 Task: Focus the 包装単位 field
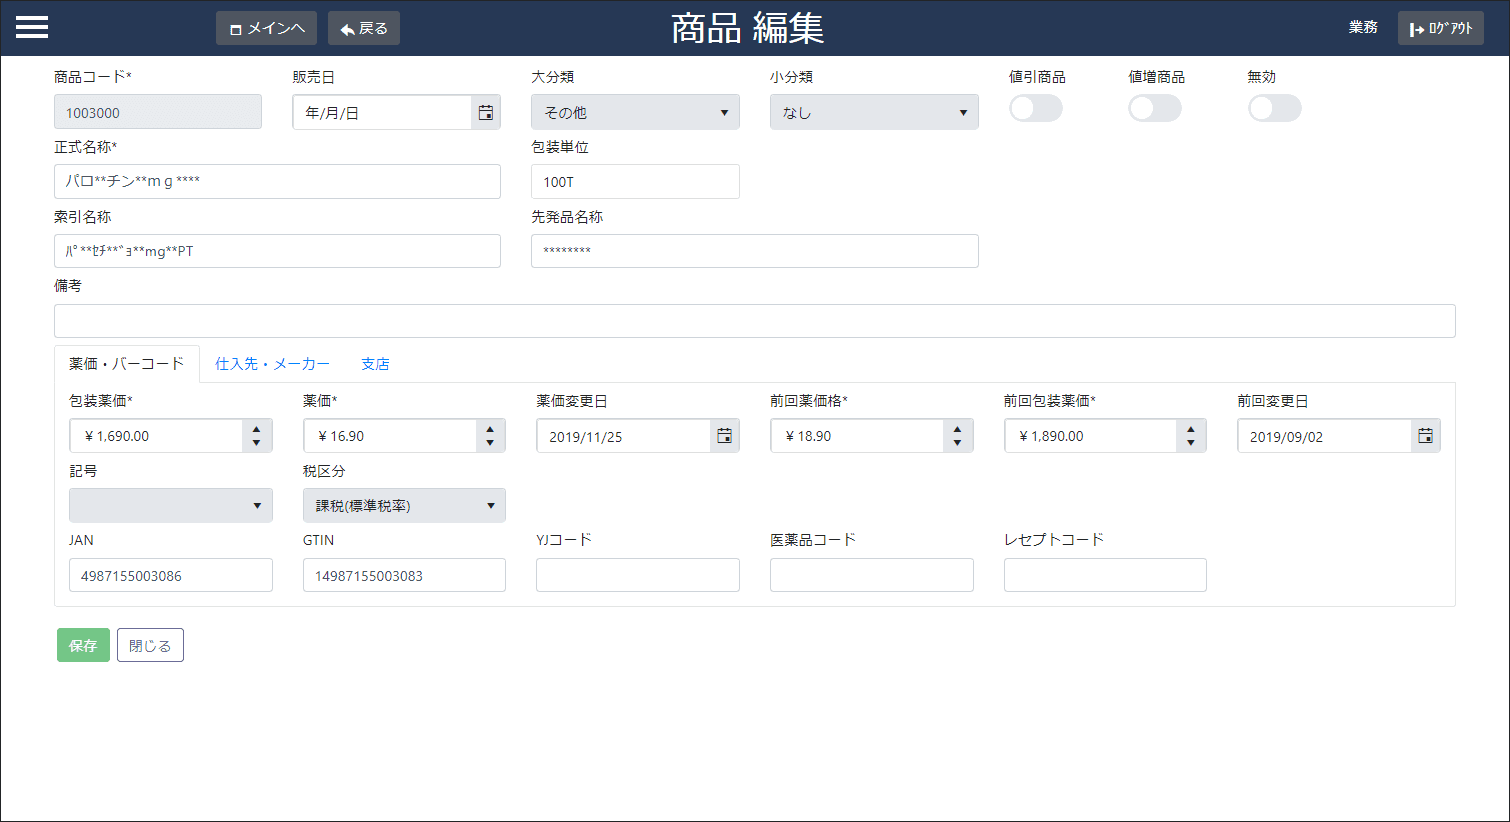[x=635, y=182]
